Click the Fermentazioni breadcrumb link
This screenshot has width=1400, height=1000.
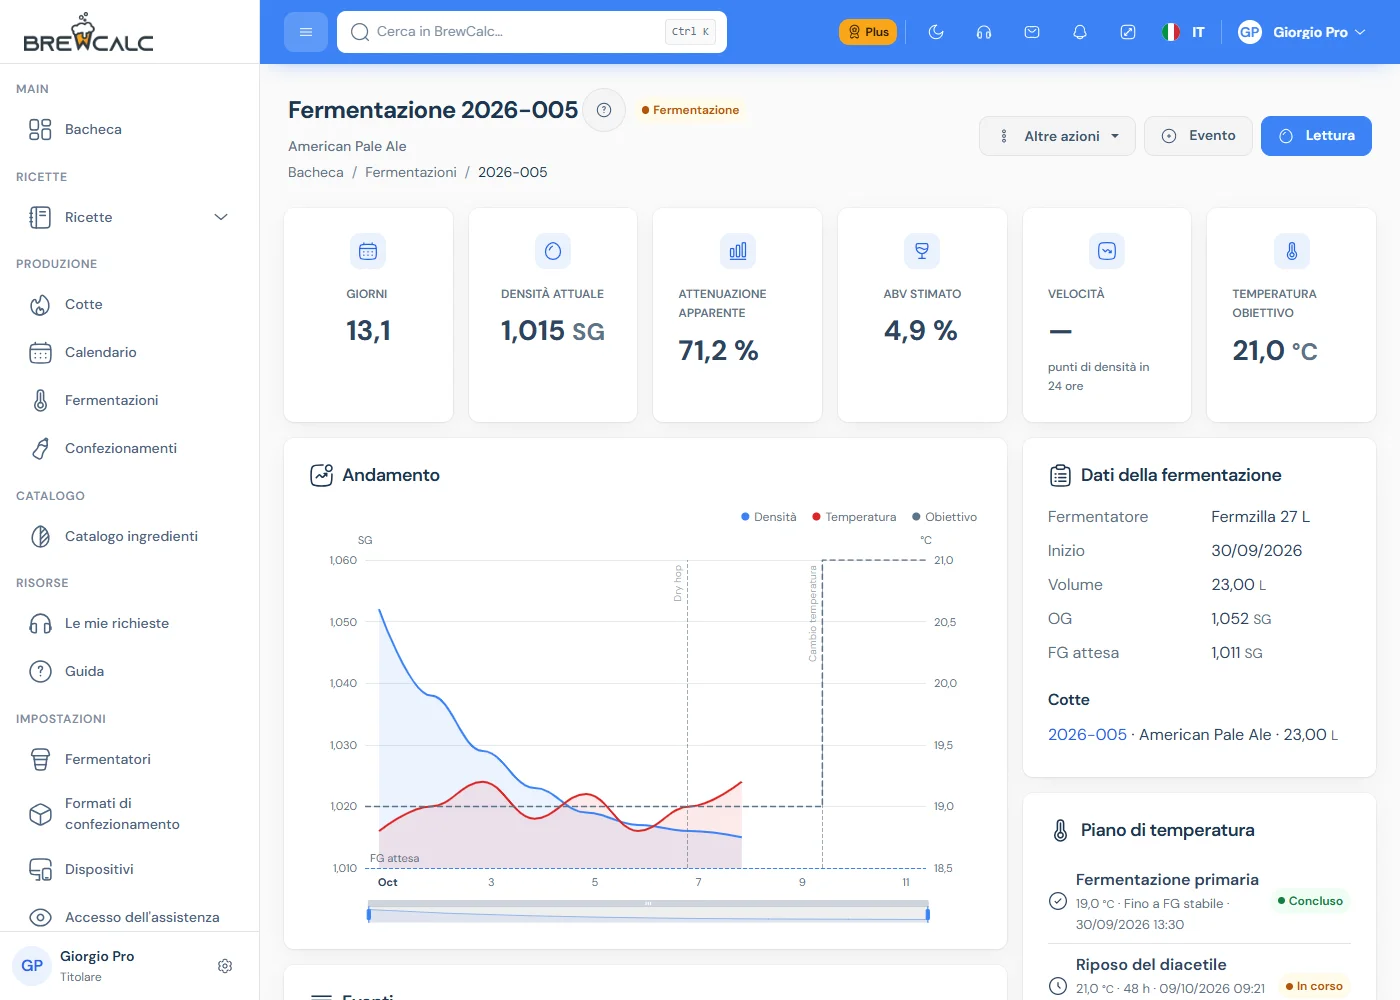tap(411, 172)
